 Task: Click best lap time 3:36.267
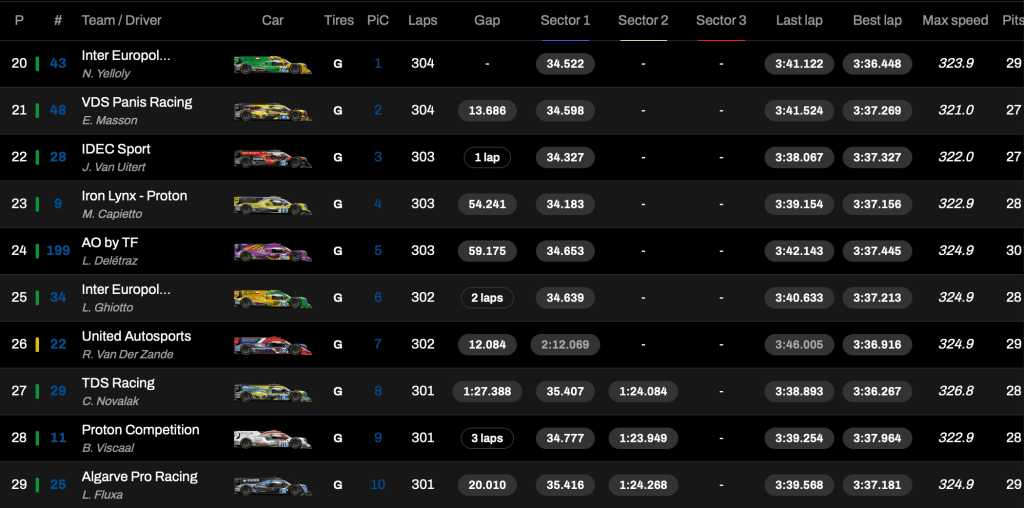pos(877,392)
